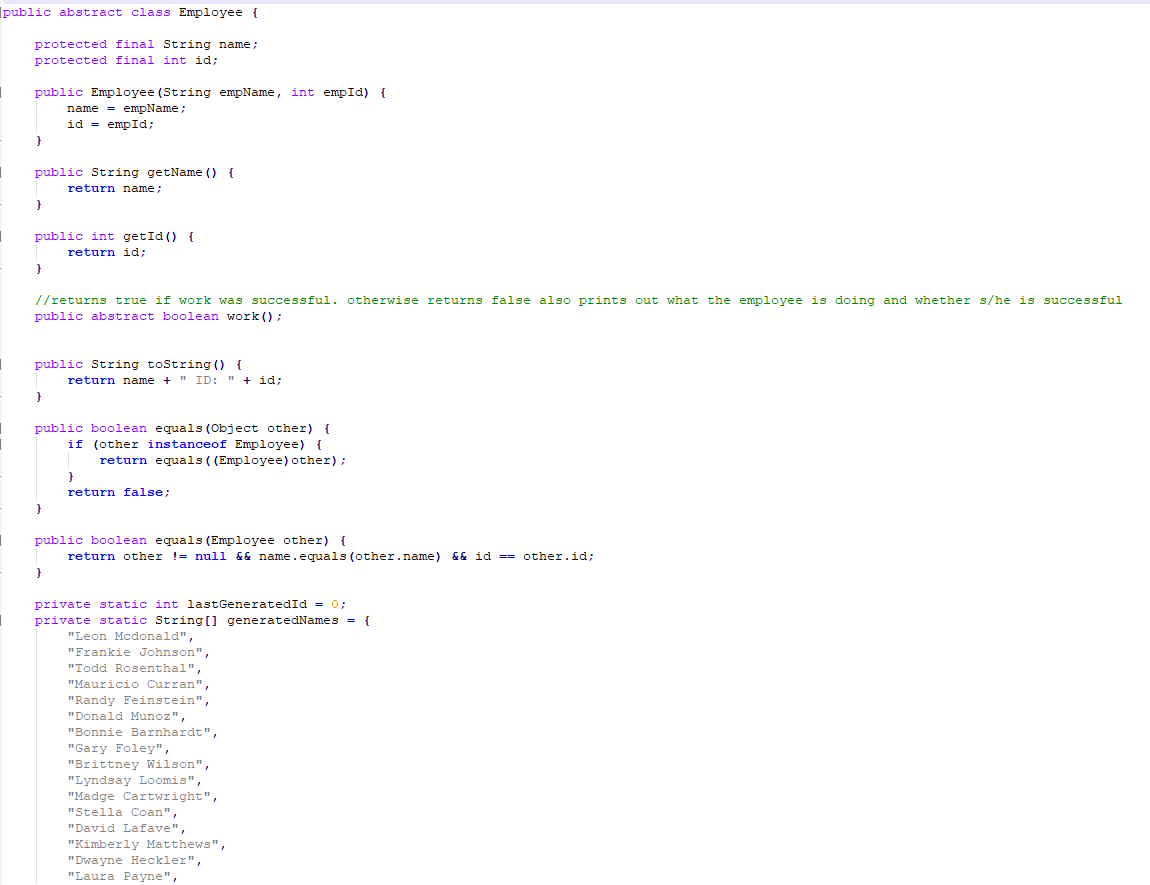Click the 'return name + " ID: " + id;' line

point(175,381)
